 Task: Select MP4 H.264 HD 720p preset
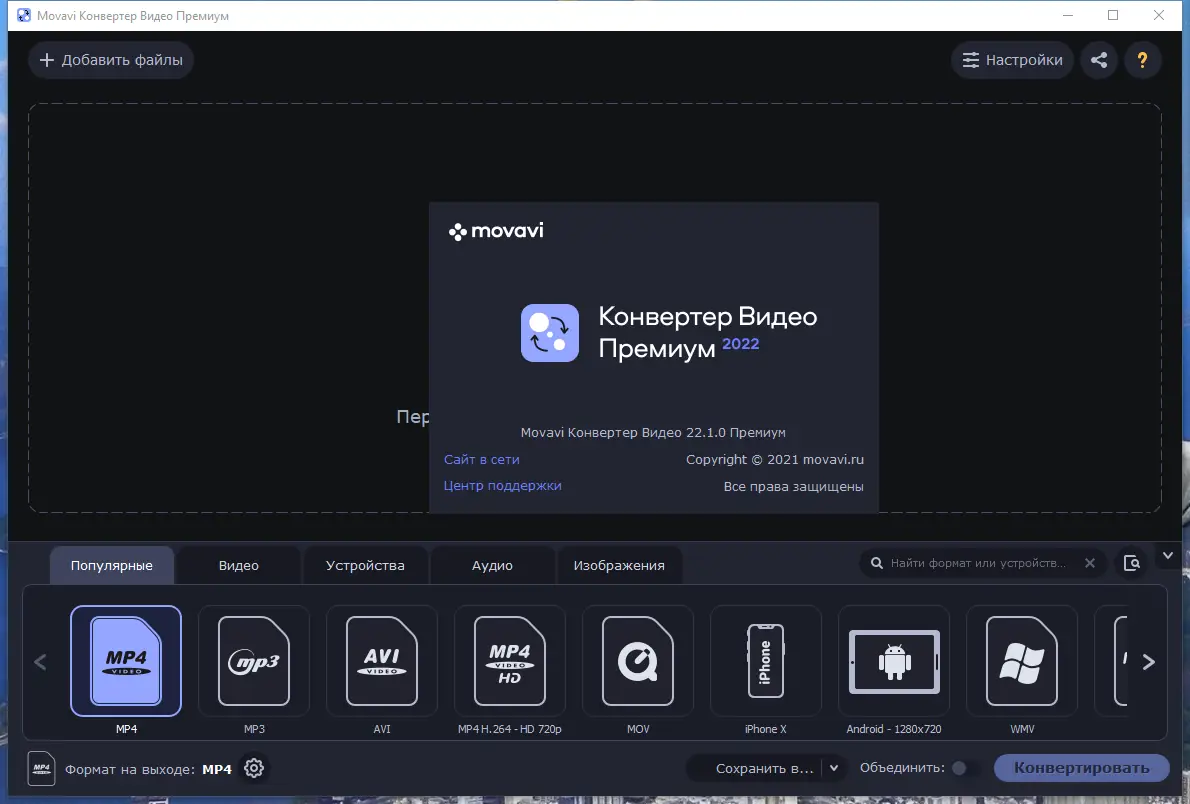pyautogui.click(x=509, y=661)
